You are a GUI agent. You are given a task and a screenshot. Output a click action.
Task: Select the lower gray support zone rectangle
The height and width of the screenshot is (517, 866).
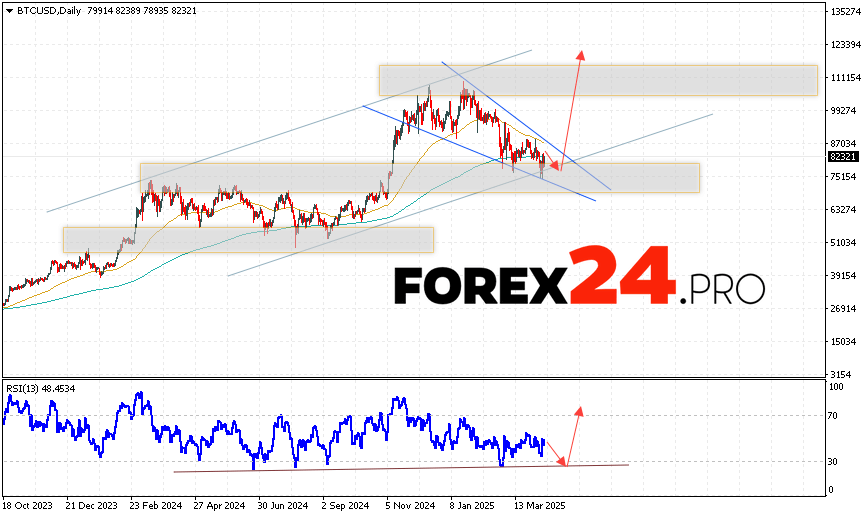click(248, 240)
